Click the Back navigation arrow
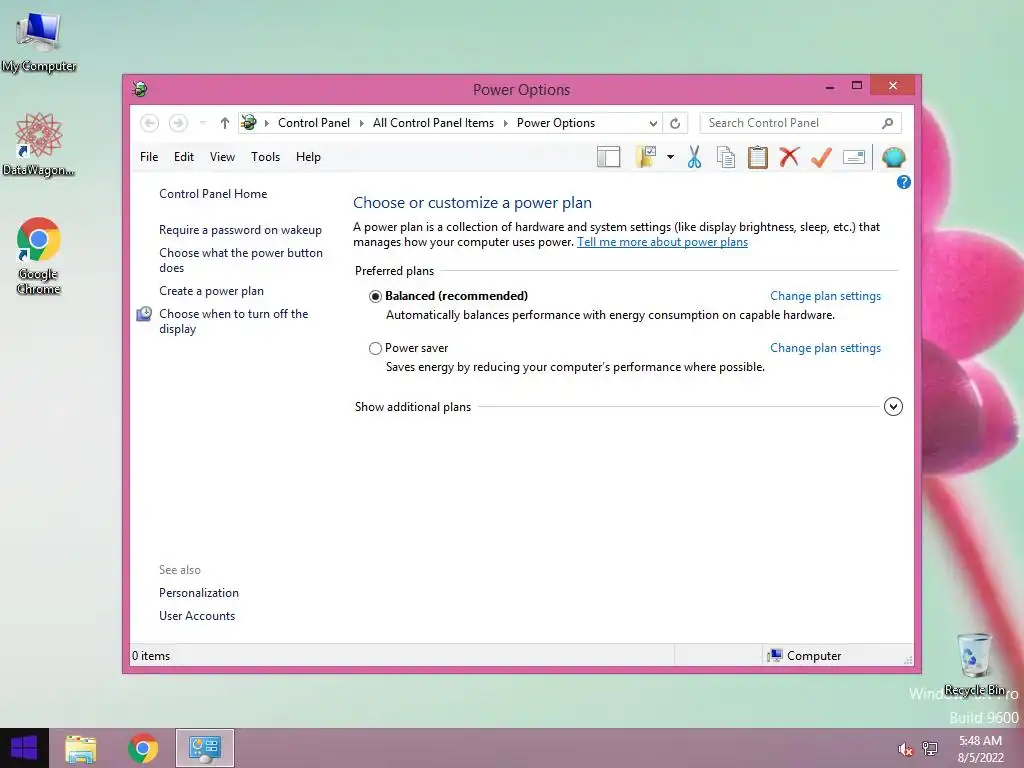Image resolution: width=1024 pixels, height=768 pixels. [150, 123]
